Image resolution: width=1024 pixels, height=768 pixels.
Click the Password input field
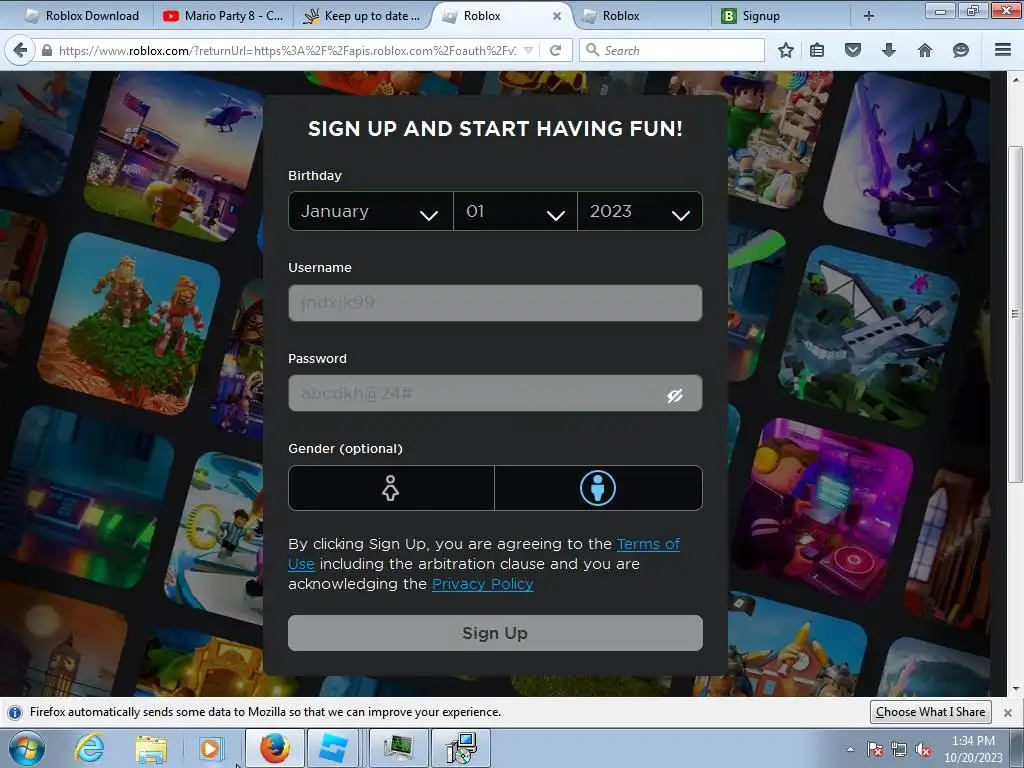pos(495,393)
